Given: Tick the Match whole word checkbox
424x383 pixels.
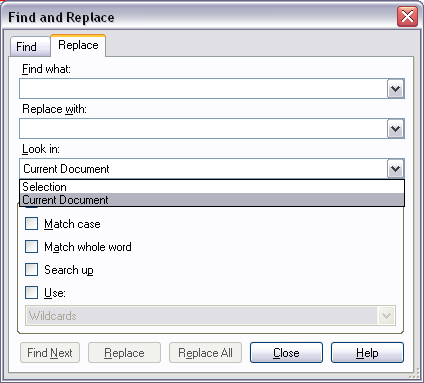Looking at the screenshot, I should [x=31, y=247].
